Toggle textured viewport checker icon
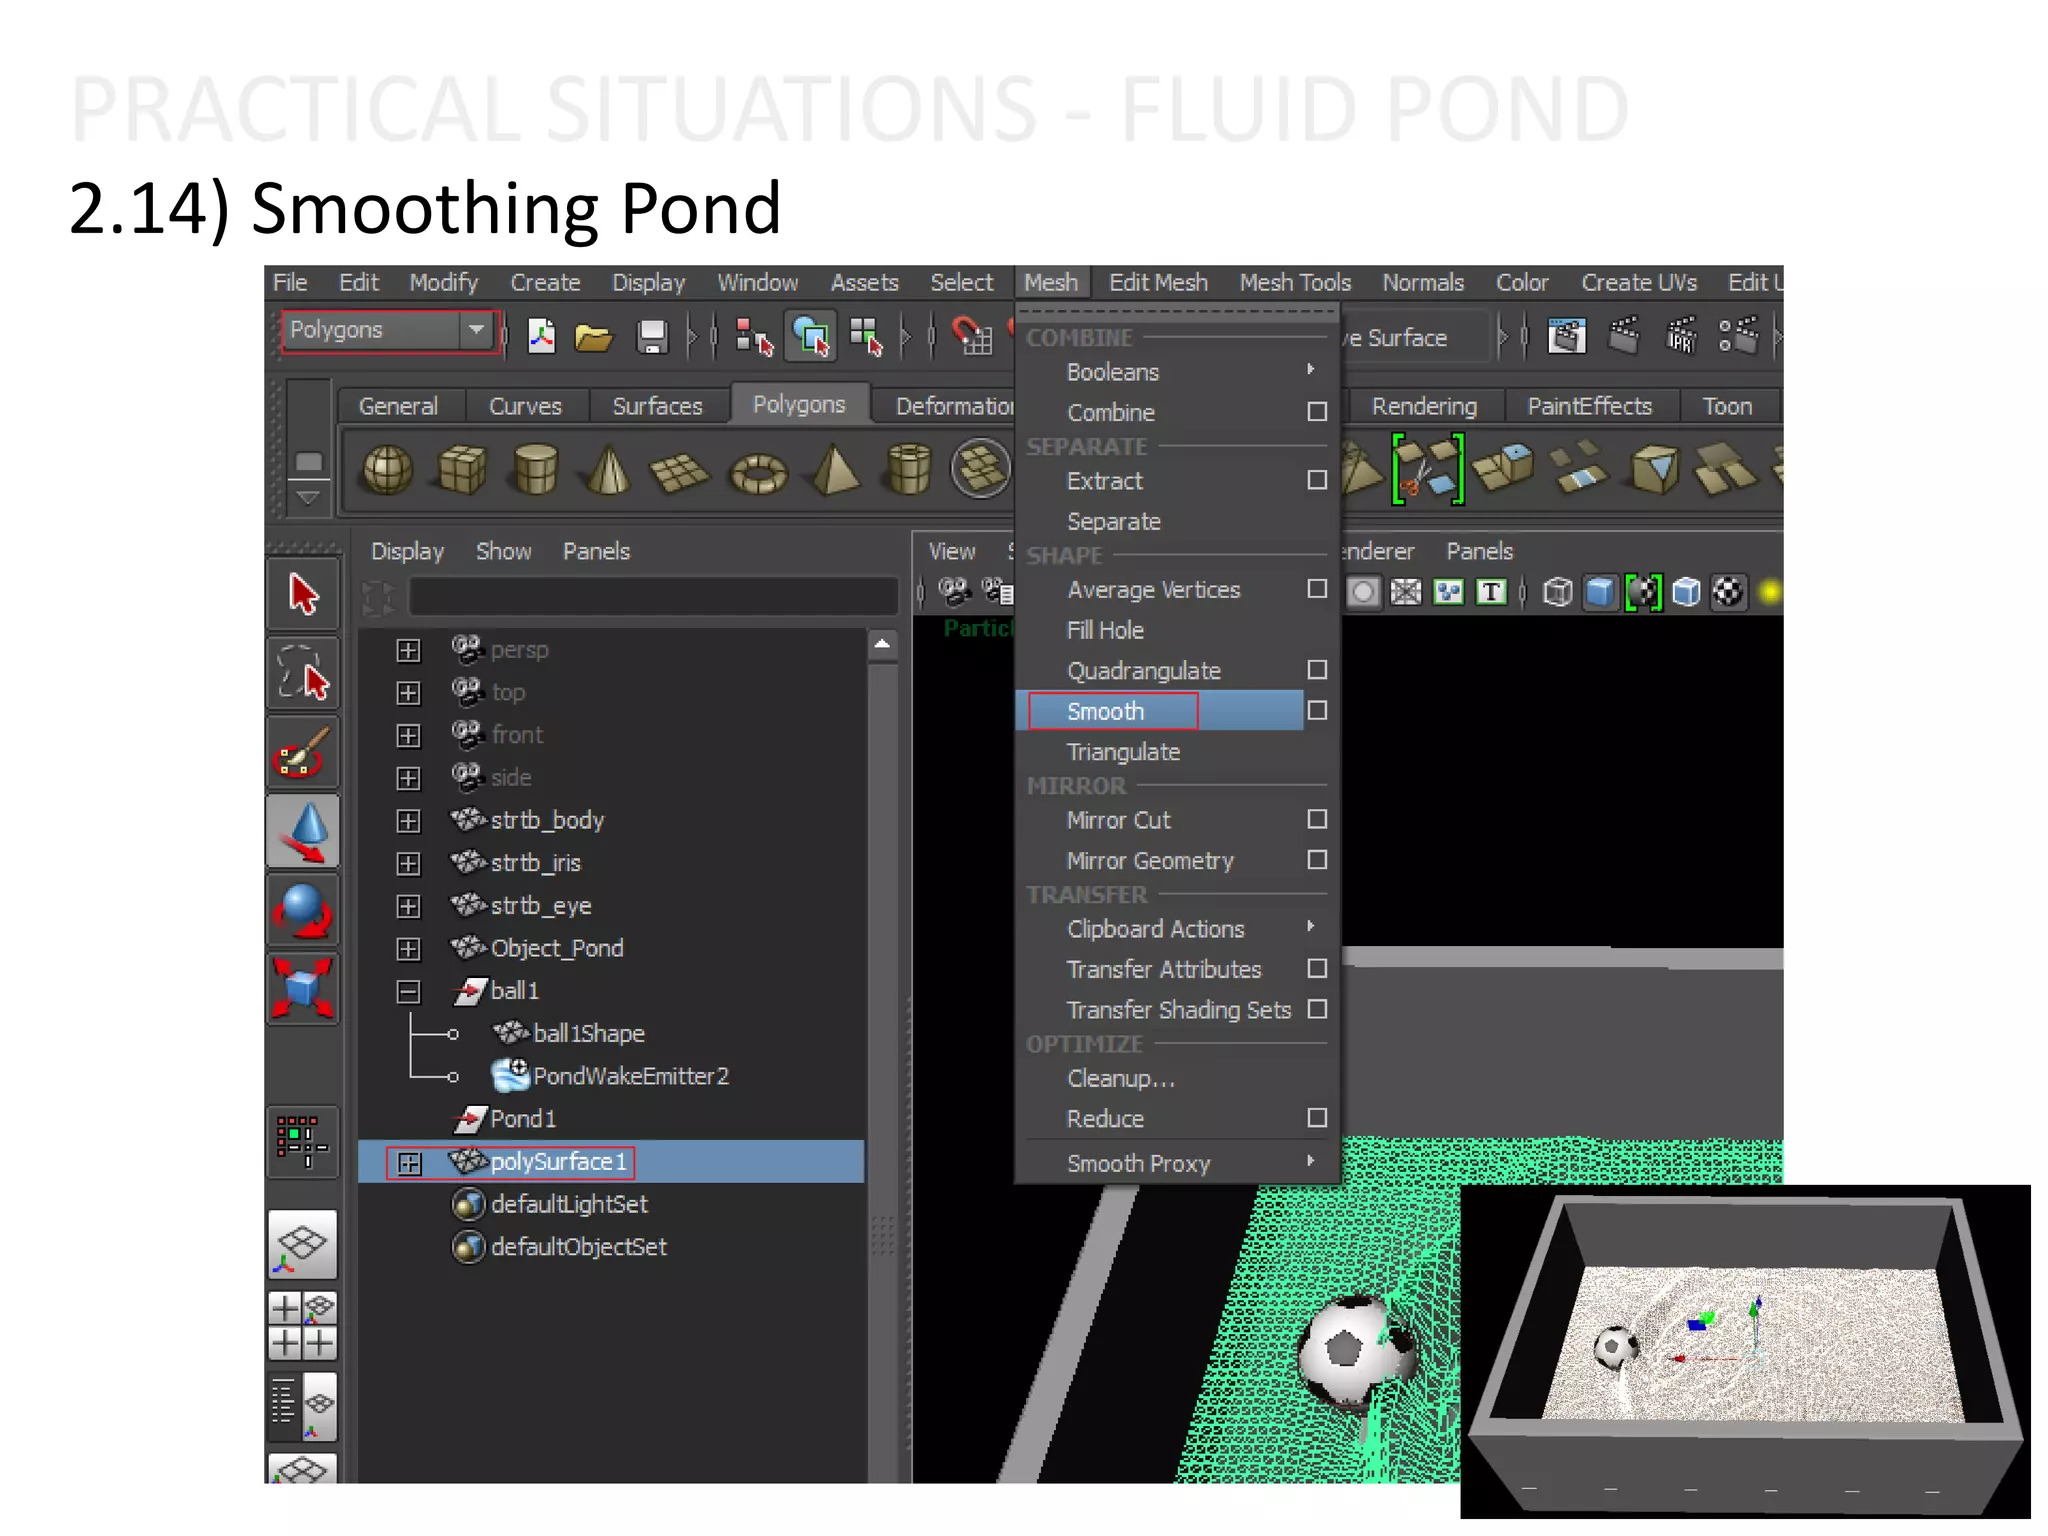 coord(1728,592)
